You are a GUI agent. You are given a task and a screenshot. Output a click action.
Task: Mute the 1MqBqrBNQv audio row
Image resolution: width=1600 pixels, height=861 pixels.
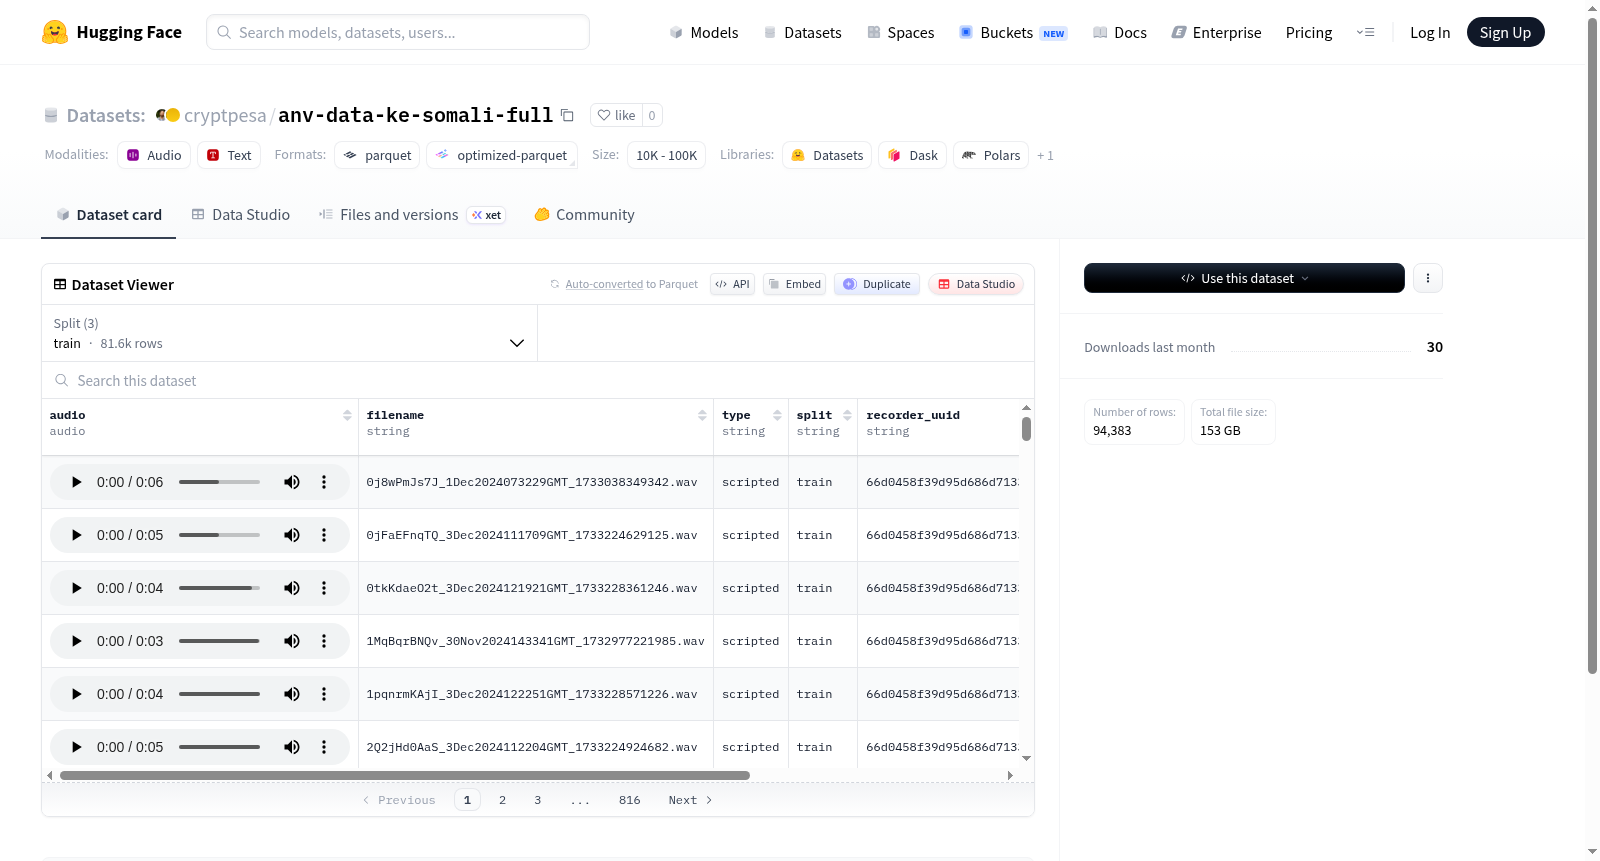point(292,641)
